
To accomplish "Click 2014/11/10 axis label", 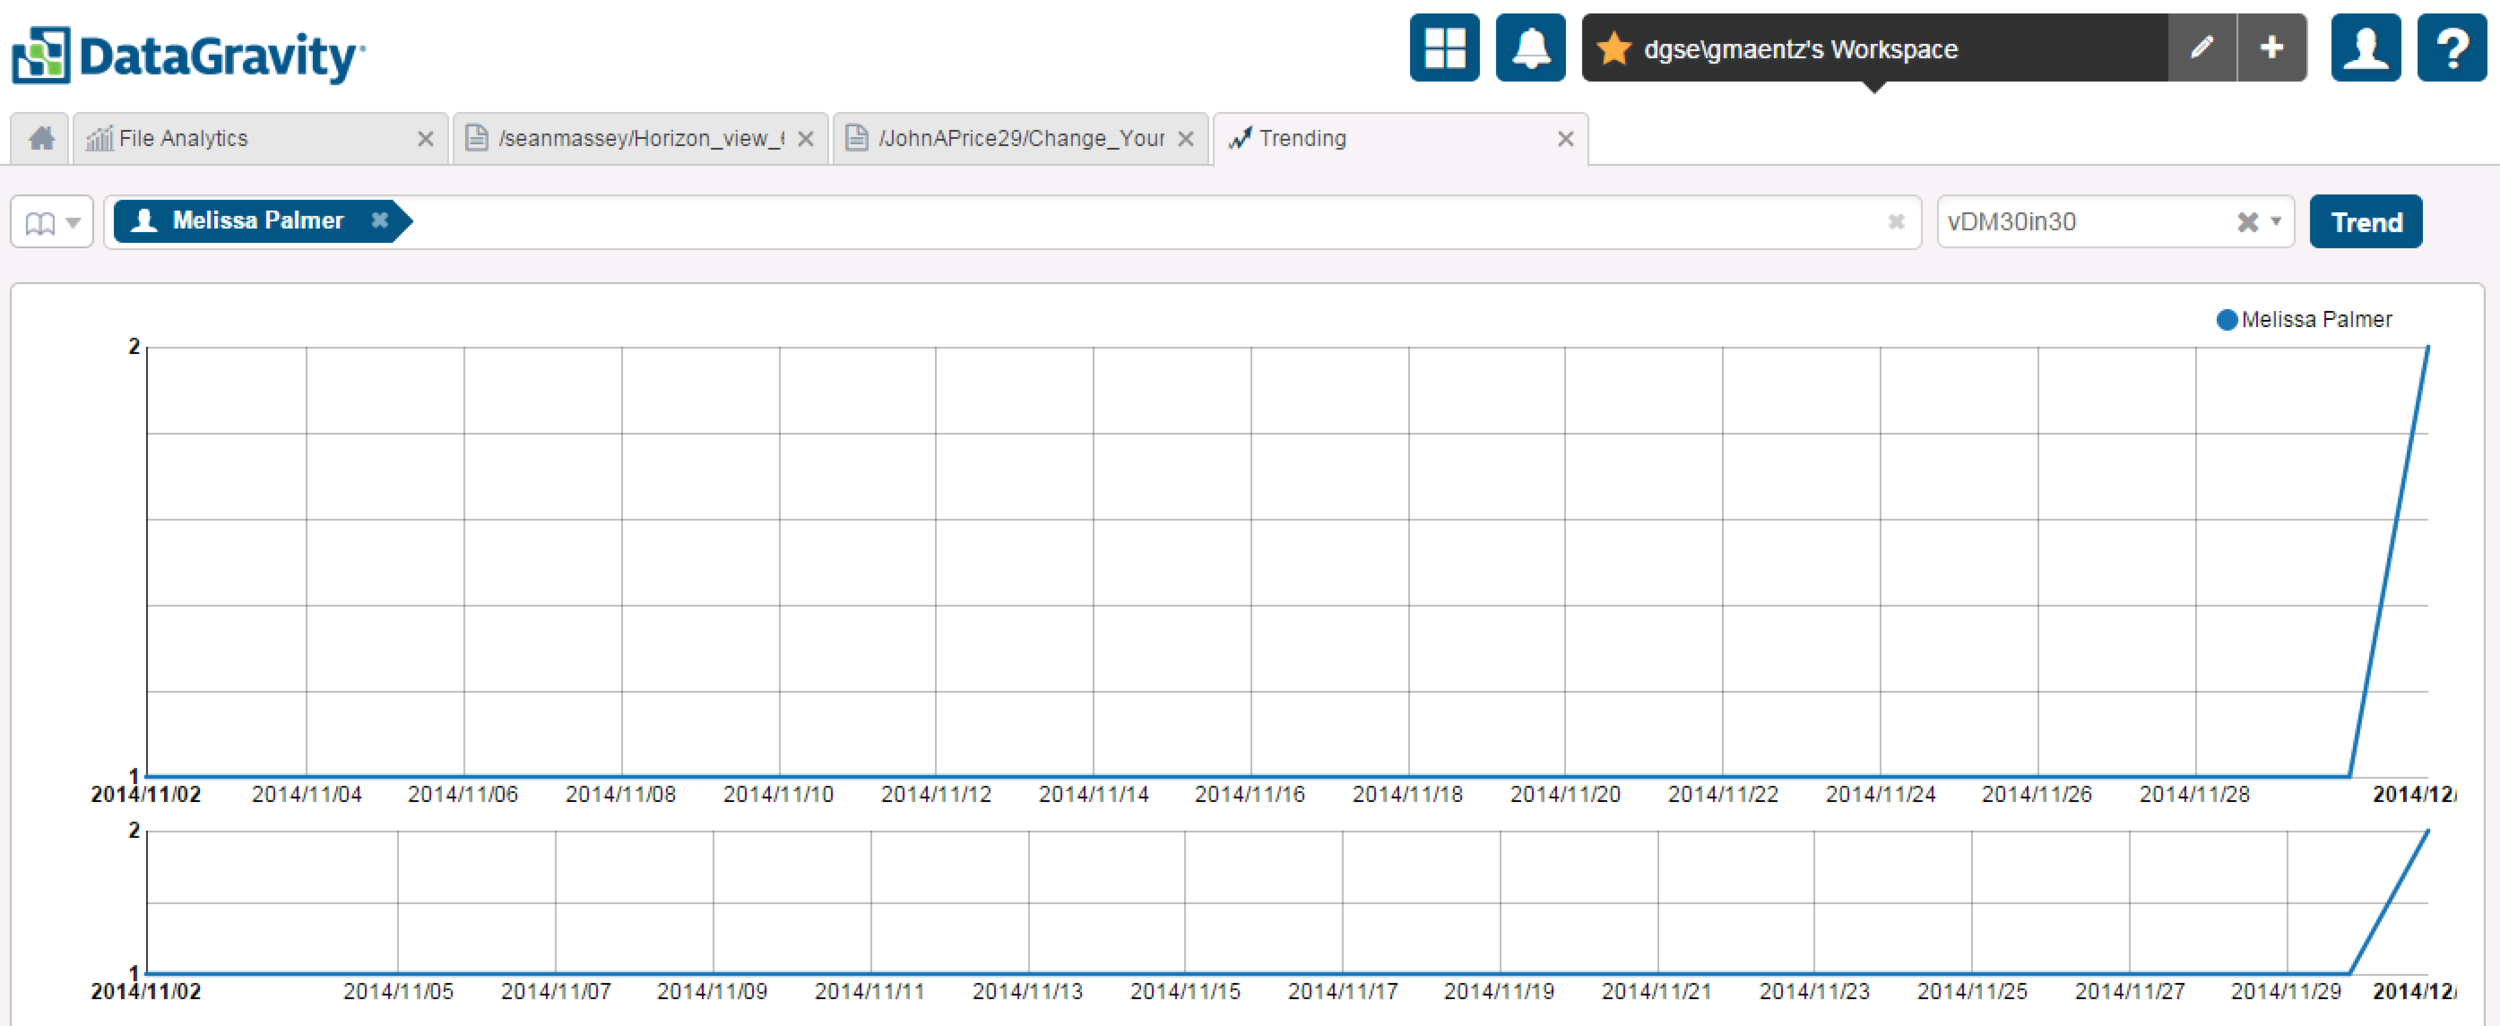I will point(778,794).
